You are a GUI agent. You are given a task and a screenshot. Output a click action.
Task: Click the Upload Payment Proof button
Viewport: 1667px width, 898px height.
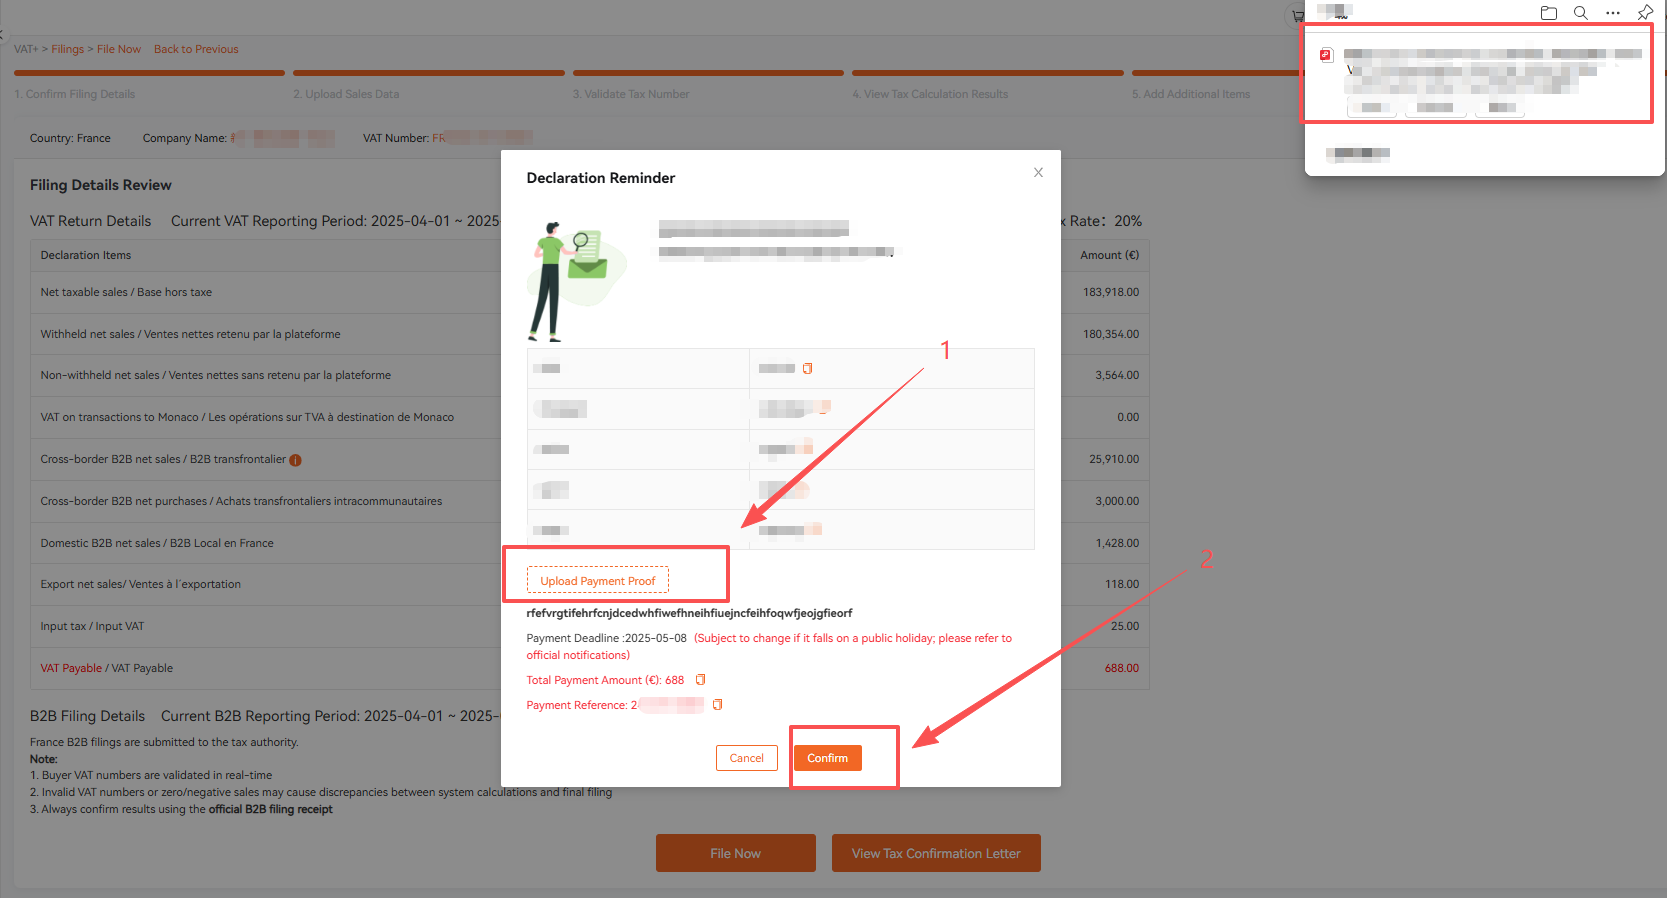(x=598, y=581)
